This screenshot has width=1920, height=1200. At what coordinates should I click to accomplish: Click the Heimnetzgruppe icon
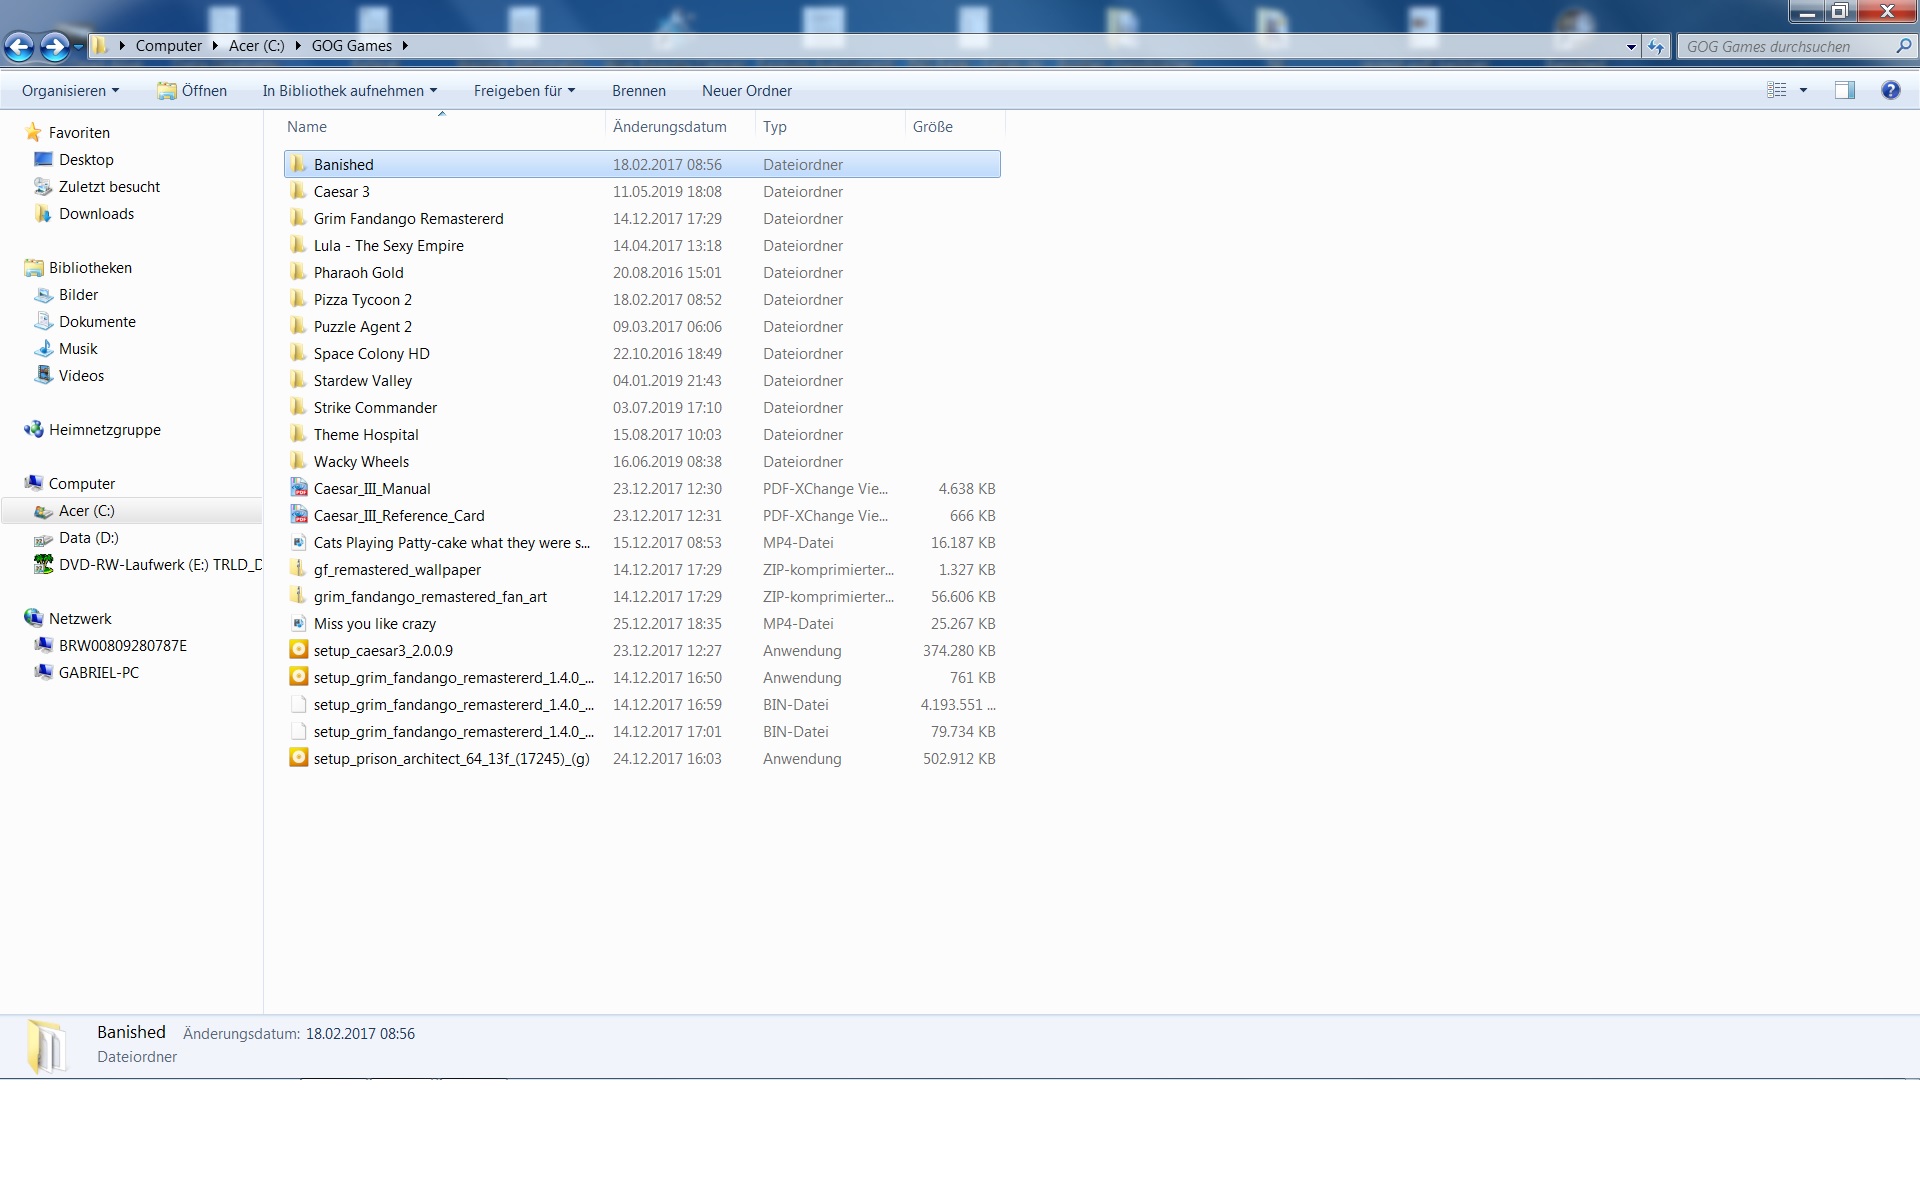coord(34,429)
